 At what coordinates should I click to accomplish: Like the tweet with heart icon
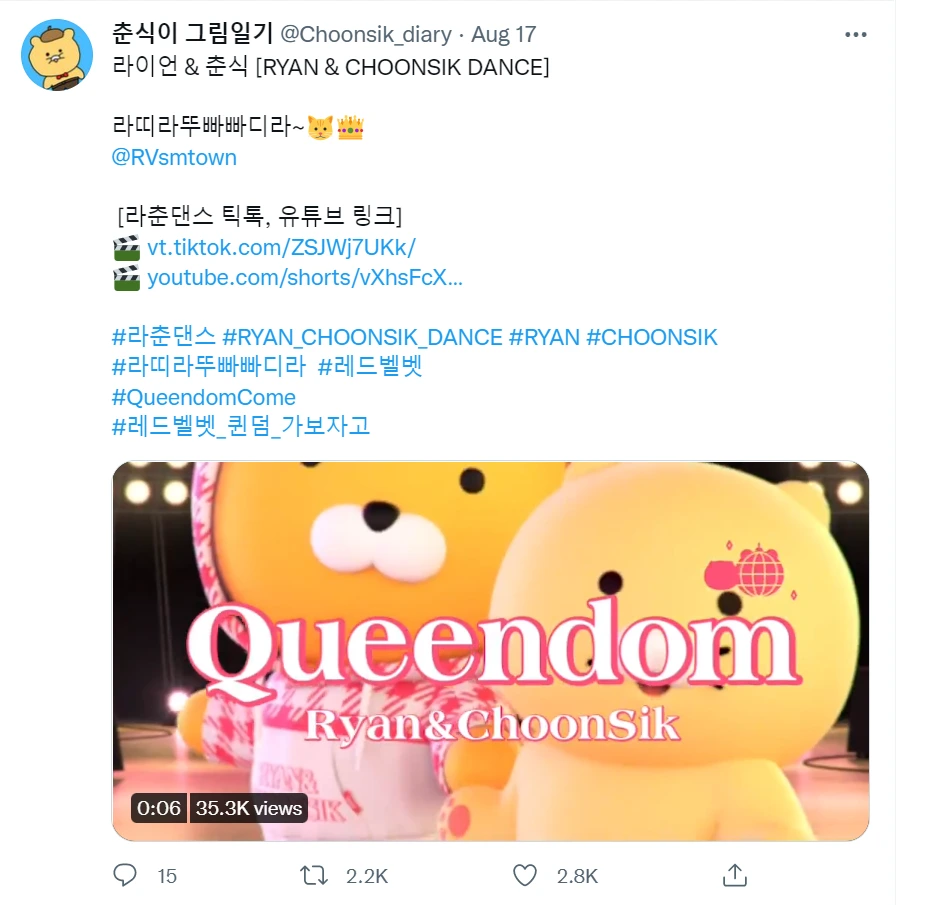tap(524, 875)
